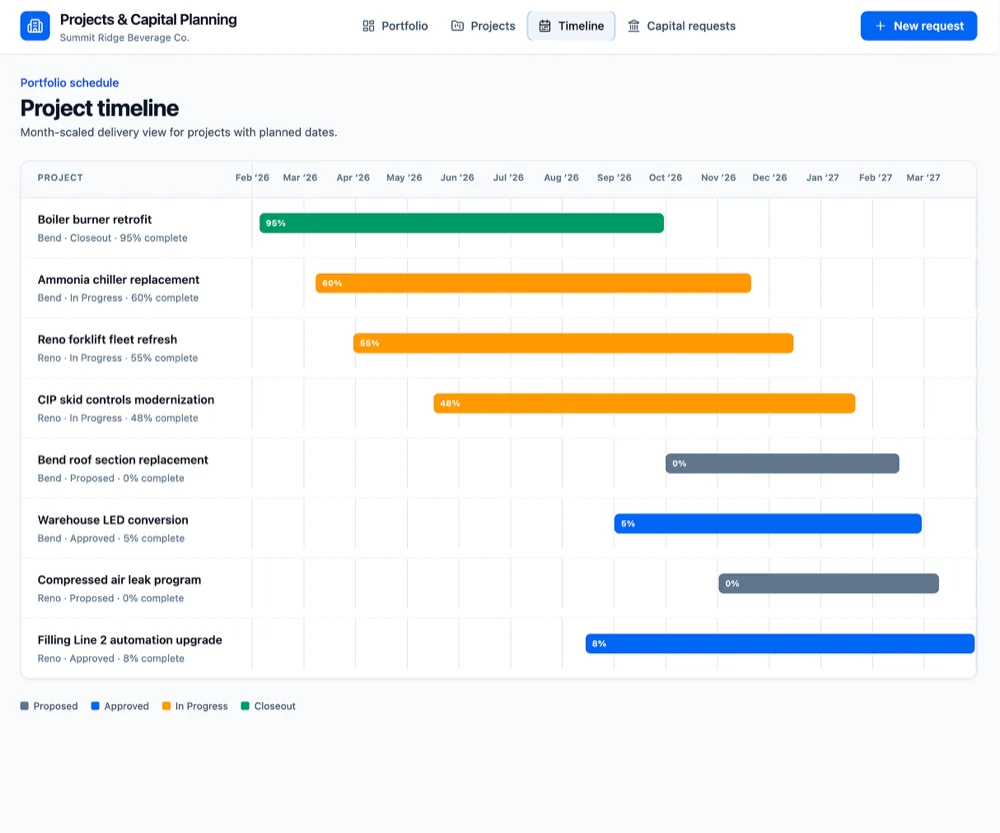Screen dimensions: 1000x833
Task: Click the Compressed air leak program bar
Action: pyautogui.click(x=828, y=584)
